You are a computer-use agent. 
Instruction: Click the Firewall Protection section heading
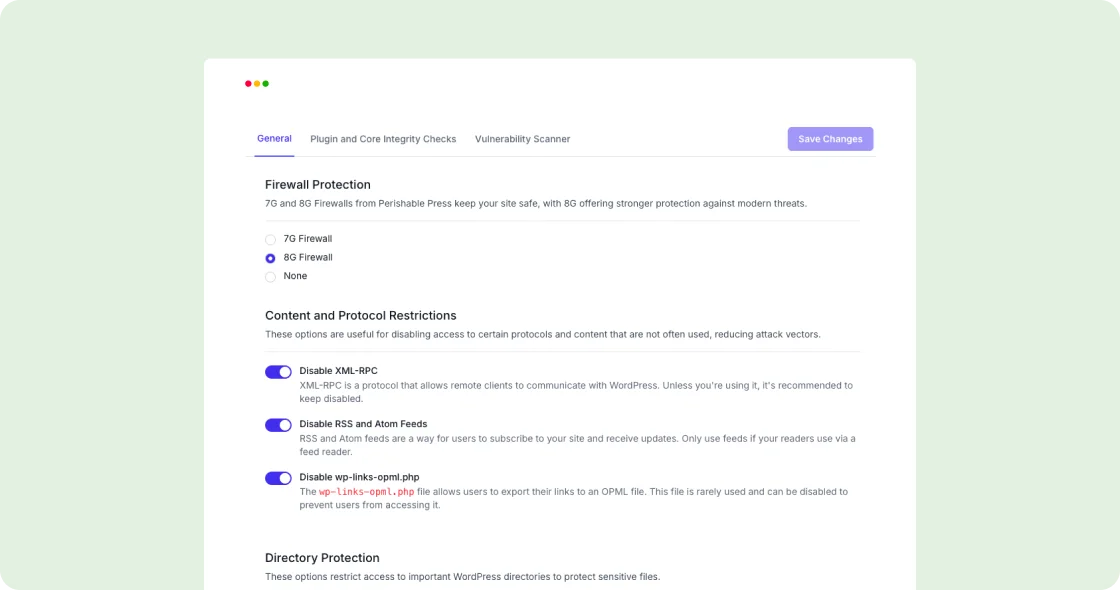(318, 185)
